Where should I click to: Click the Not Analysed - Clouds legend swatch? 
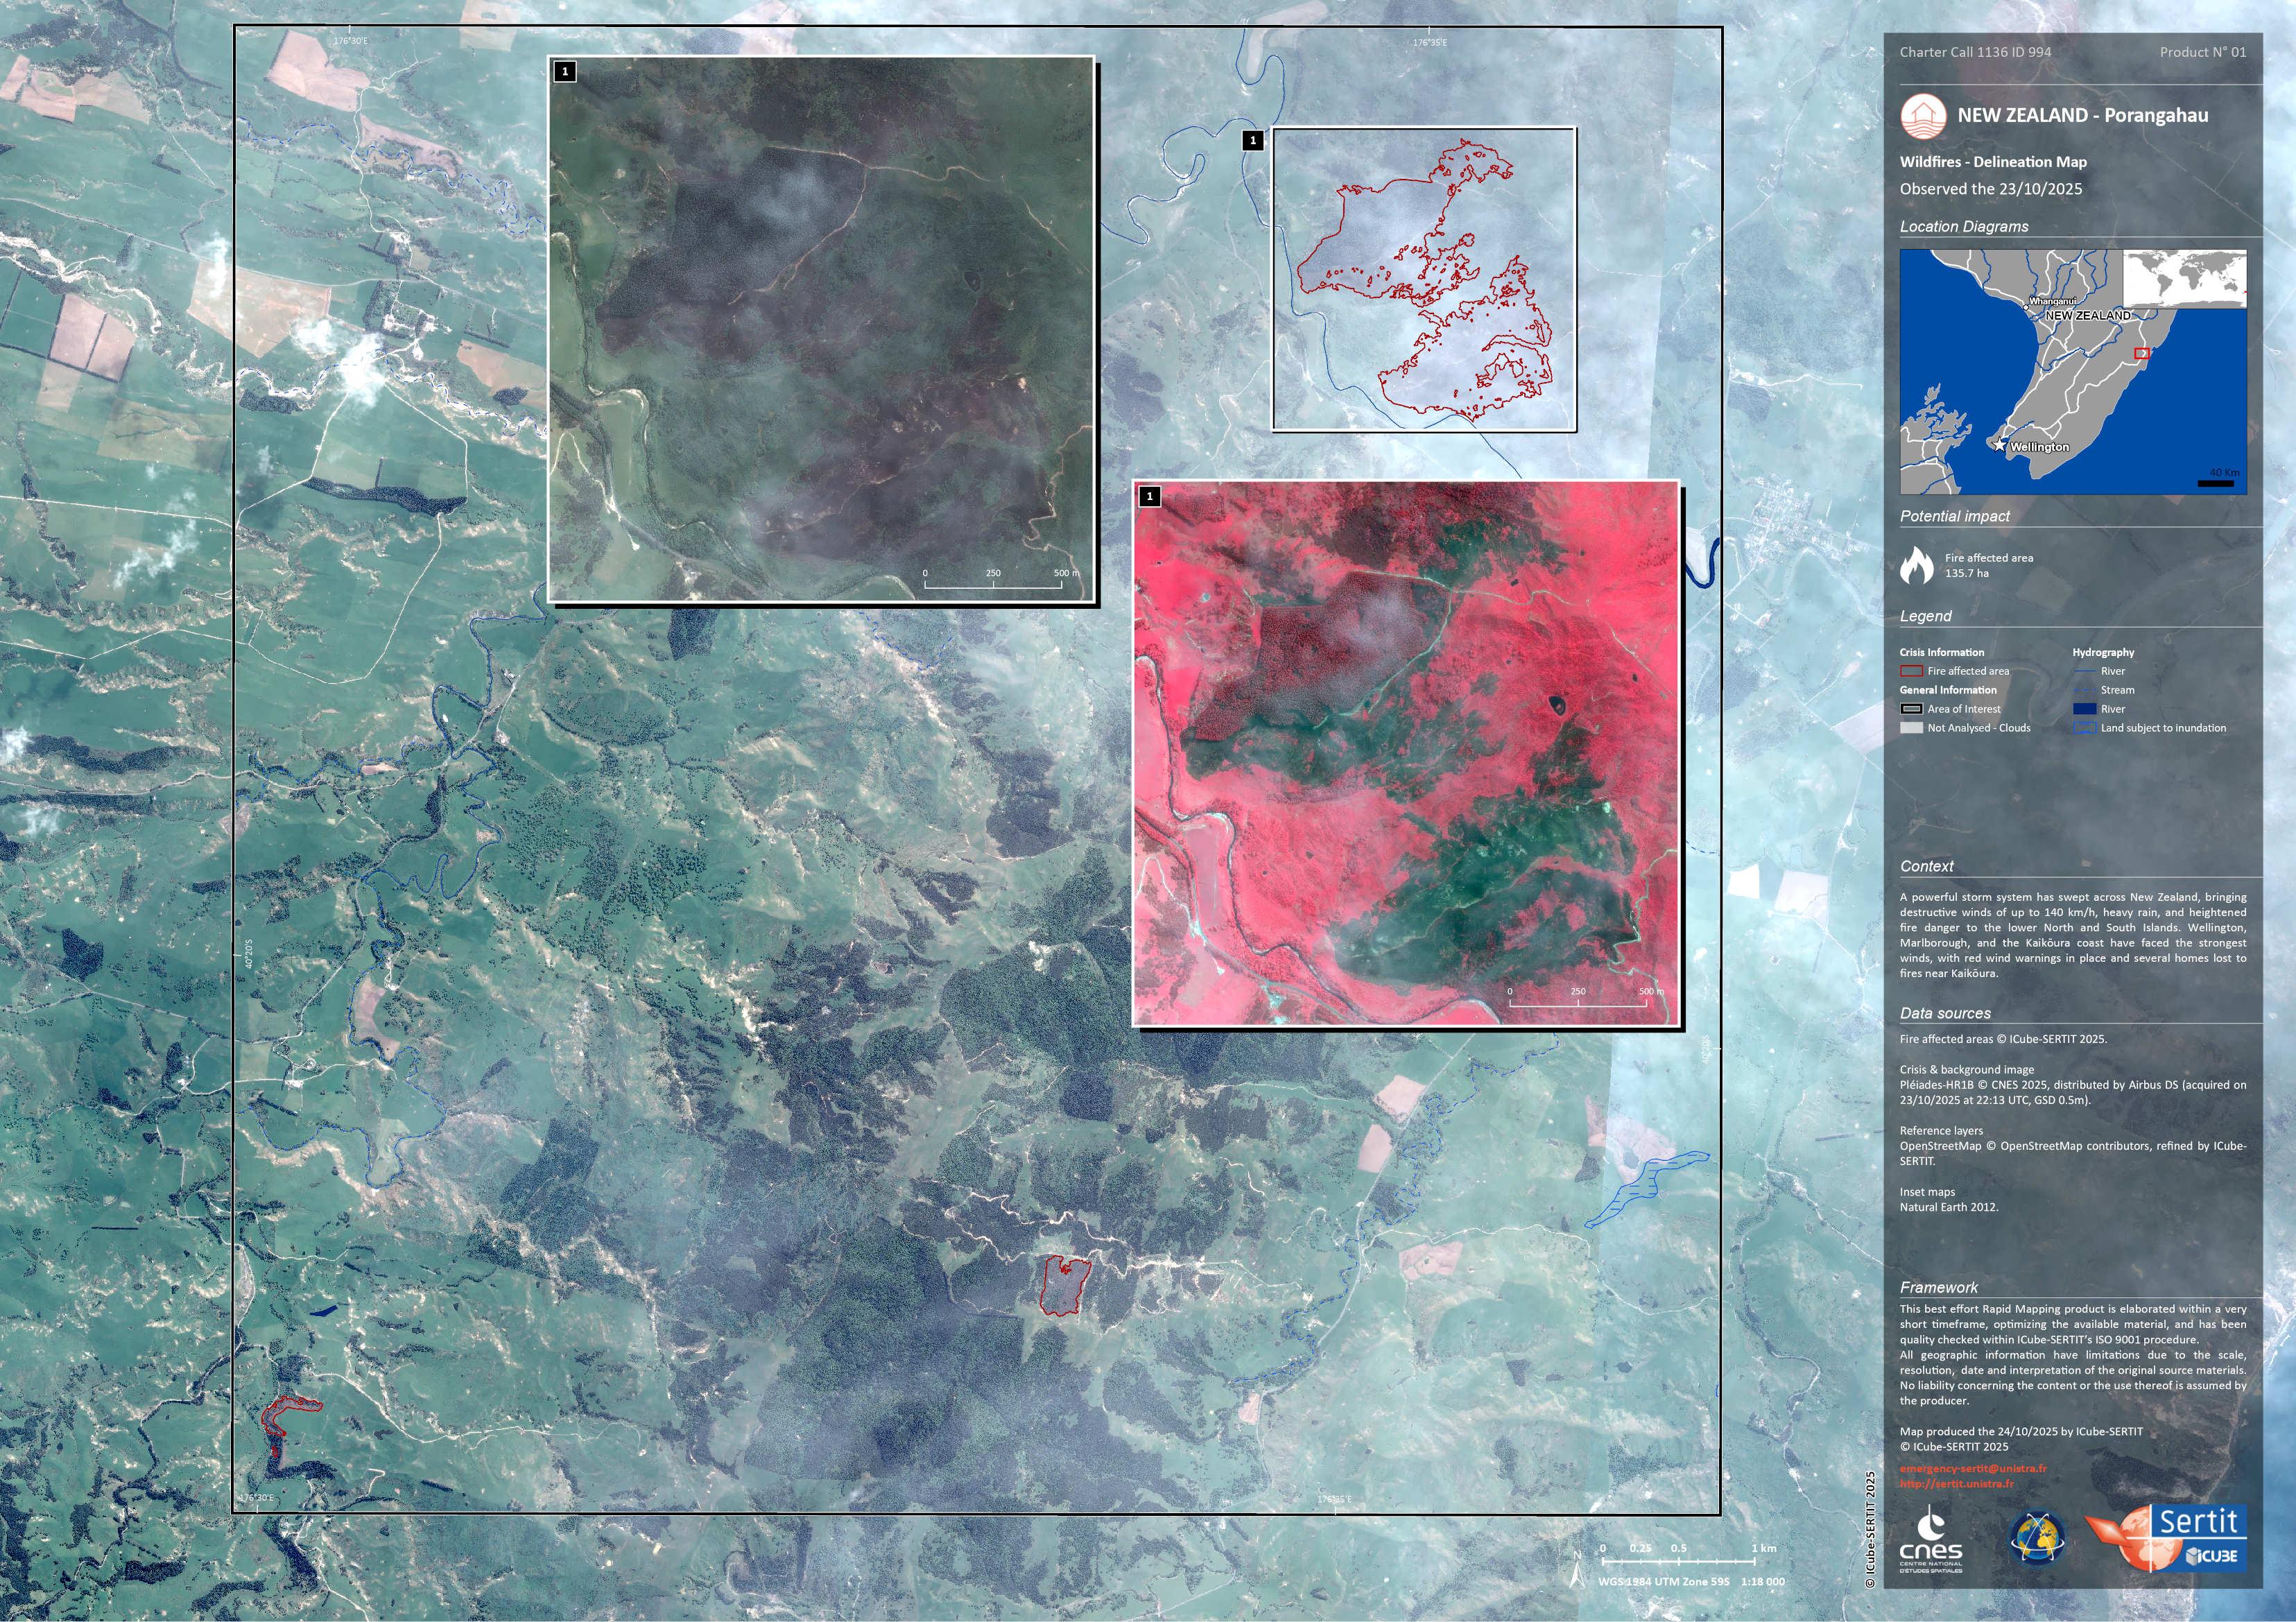(1911, 728)
